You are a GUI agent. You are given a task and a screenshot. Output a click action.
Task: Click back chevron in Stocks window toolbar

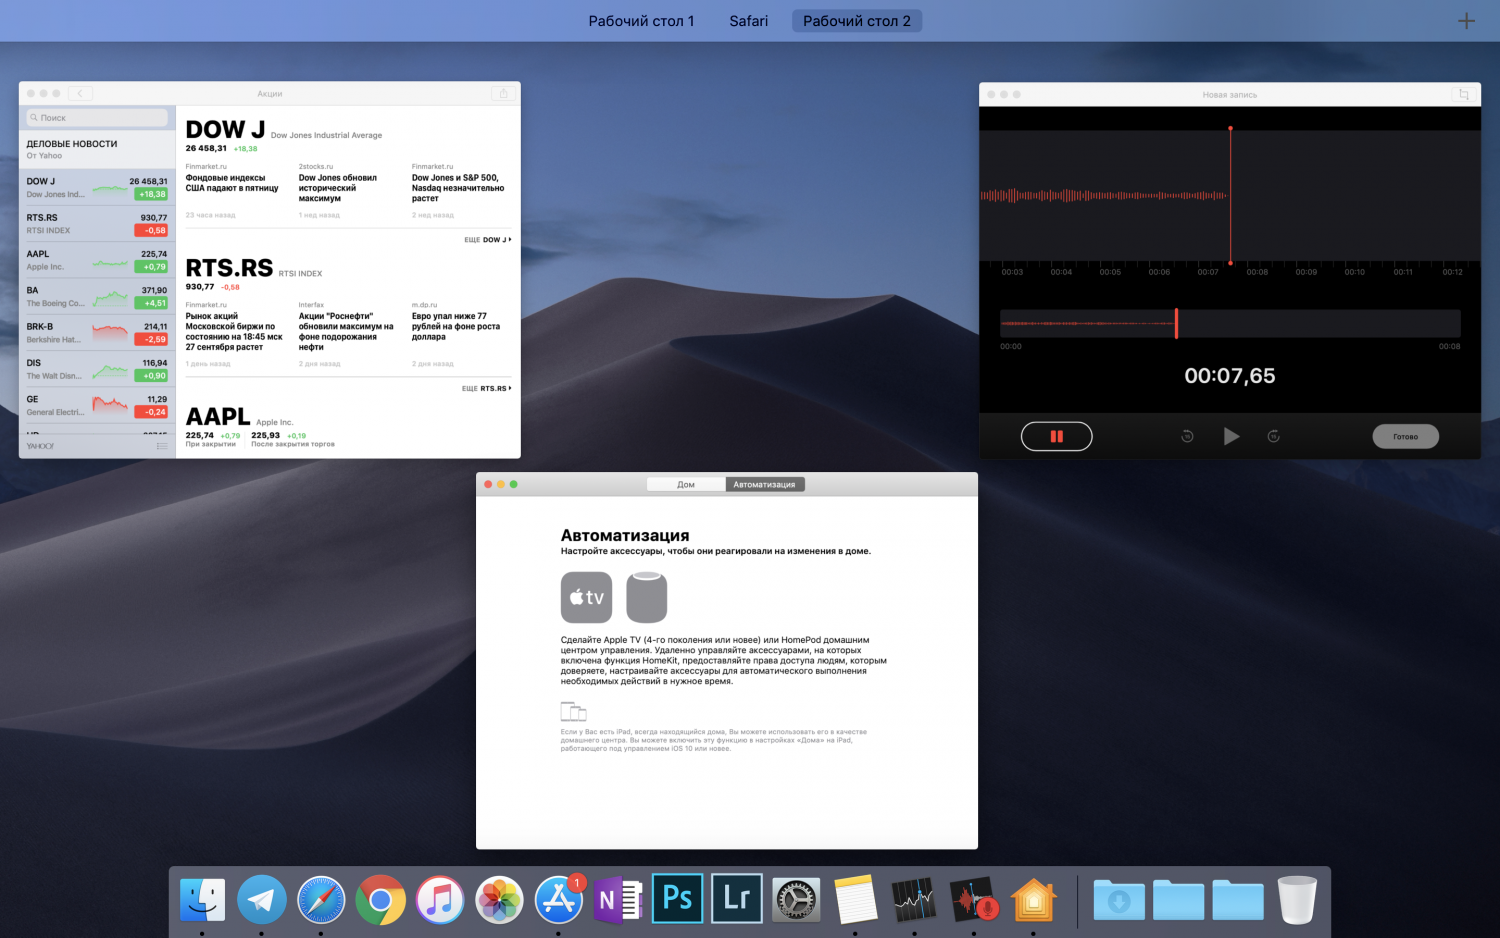tap(80, 93)
